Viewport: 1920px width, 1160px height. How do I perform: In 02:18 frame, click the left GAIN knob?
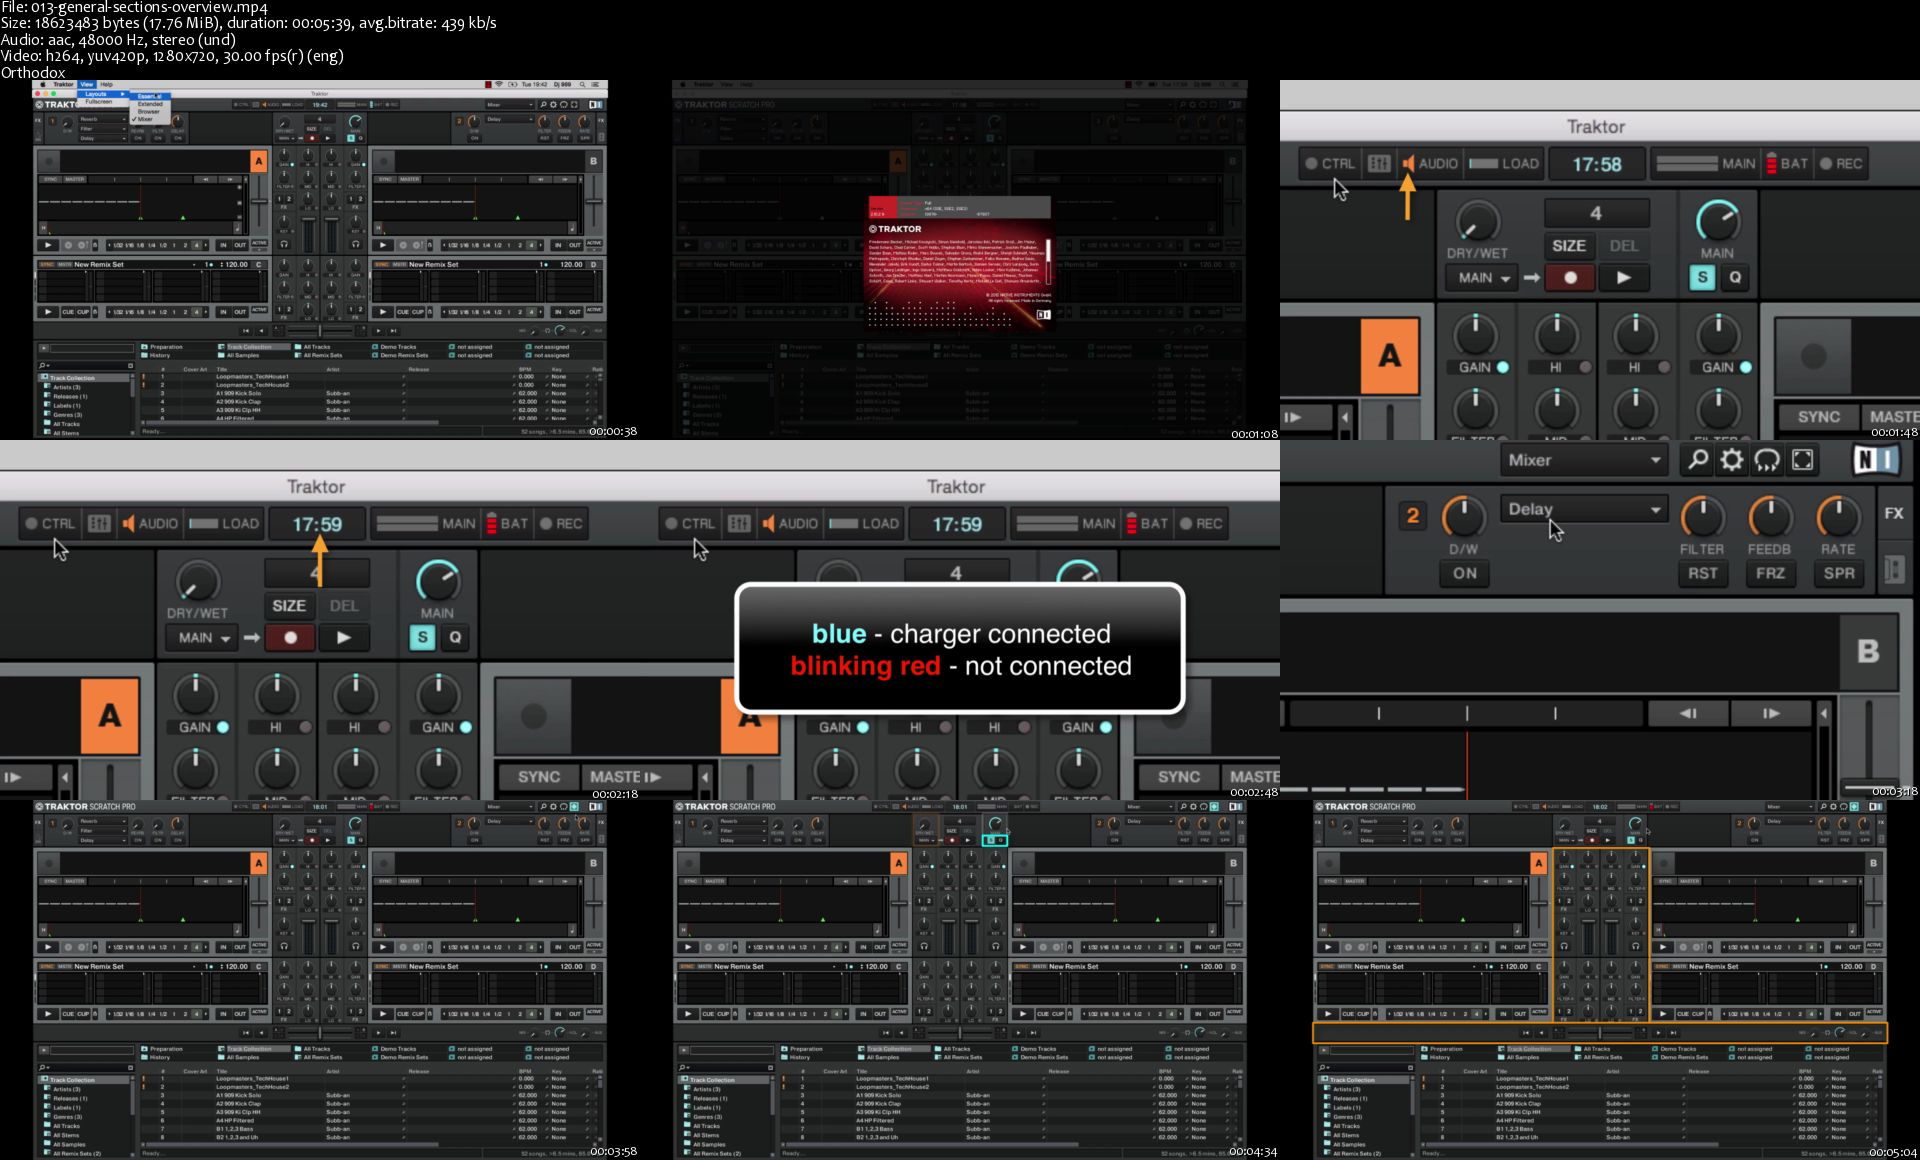click(196, 694)
